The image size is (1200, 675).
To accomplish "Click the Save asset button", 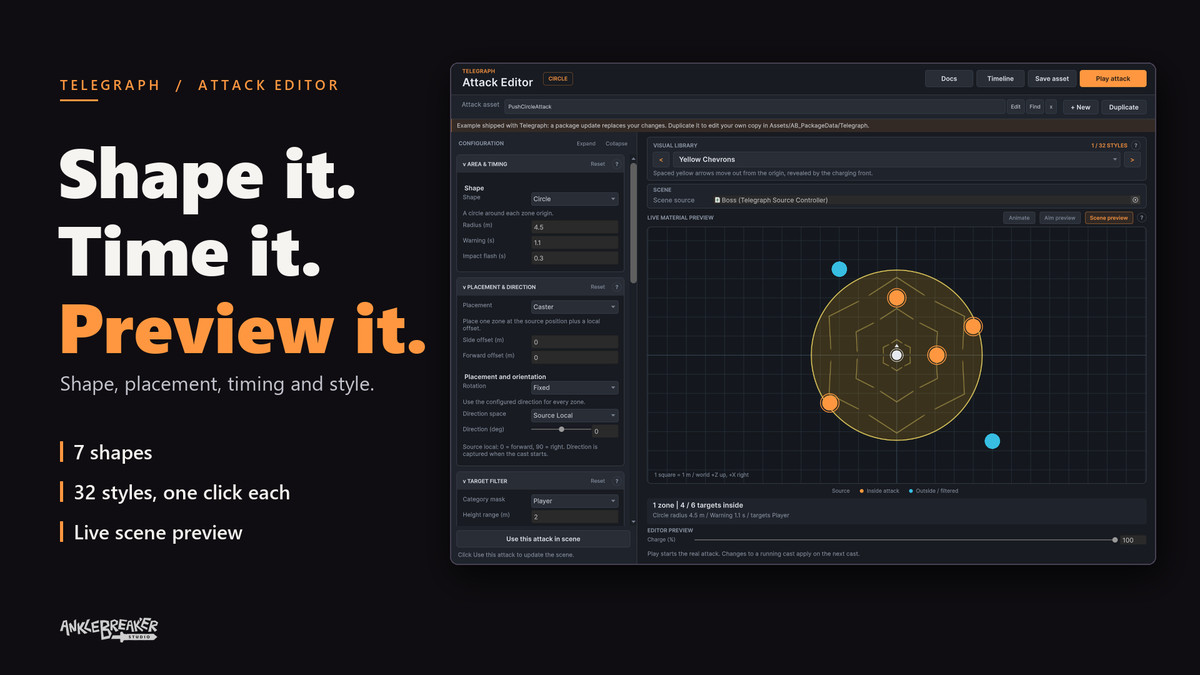I will 1052,79.
